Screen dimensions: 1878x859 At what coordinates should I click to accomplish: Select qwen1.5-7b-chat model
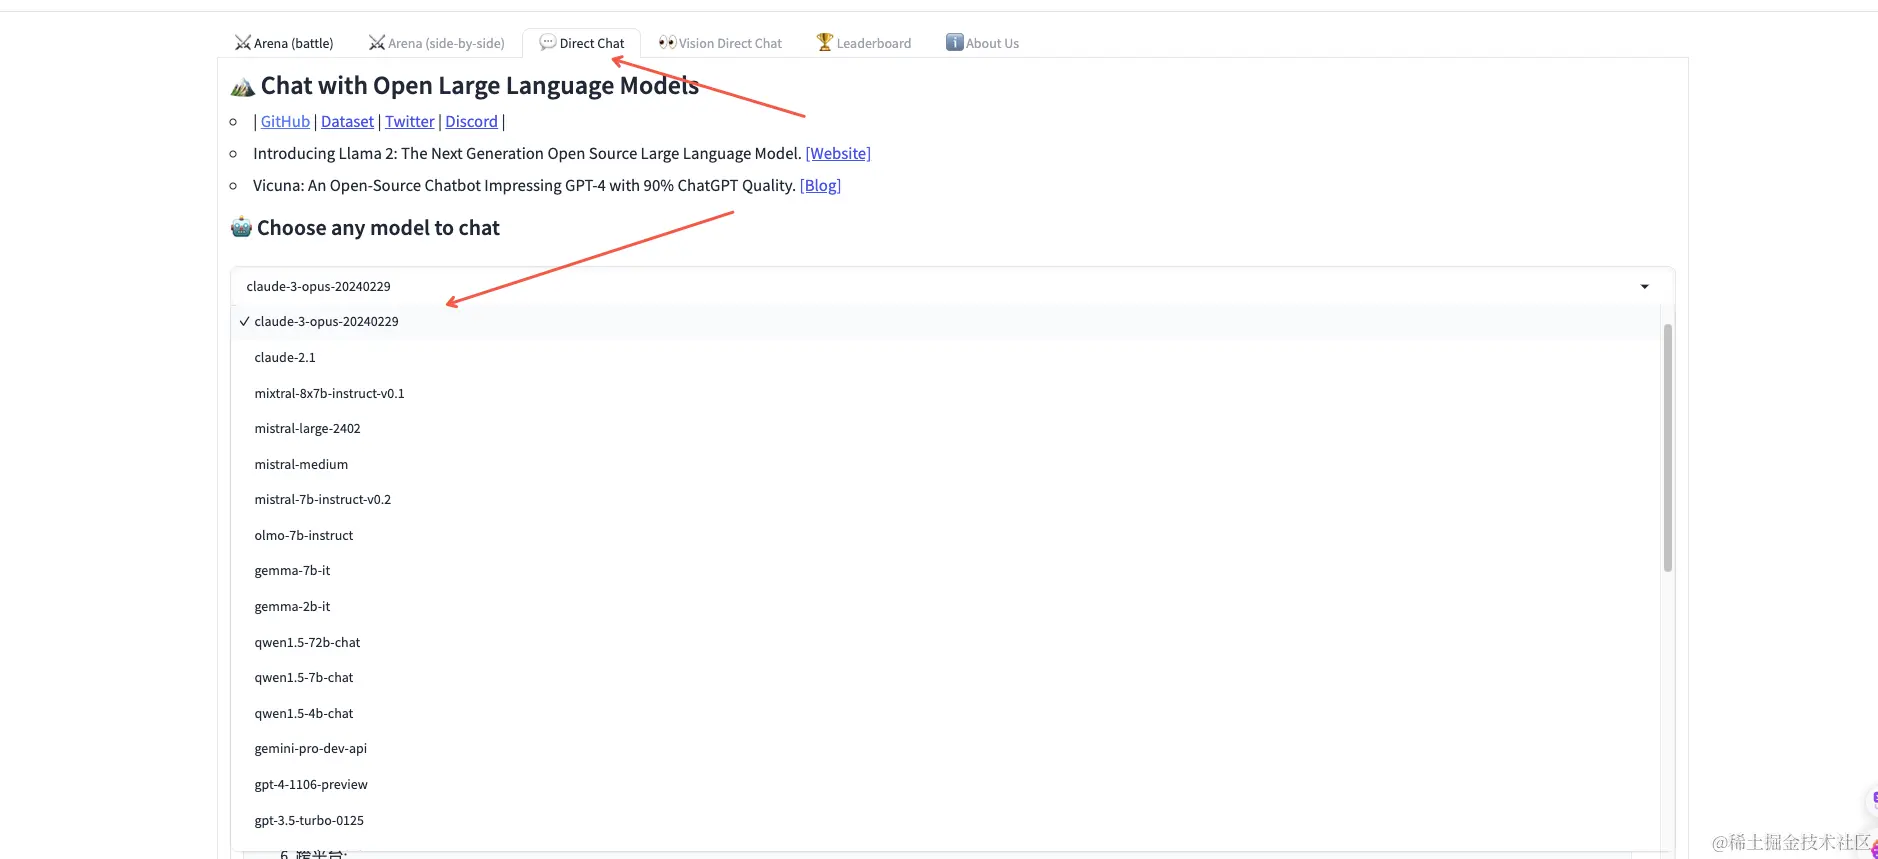[945, 678]
